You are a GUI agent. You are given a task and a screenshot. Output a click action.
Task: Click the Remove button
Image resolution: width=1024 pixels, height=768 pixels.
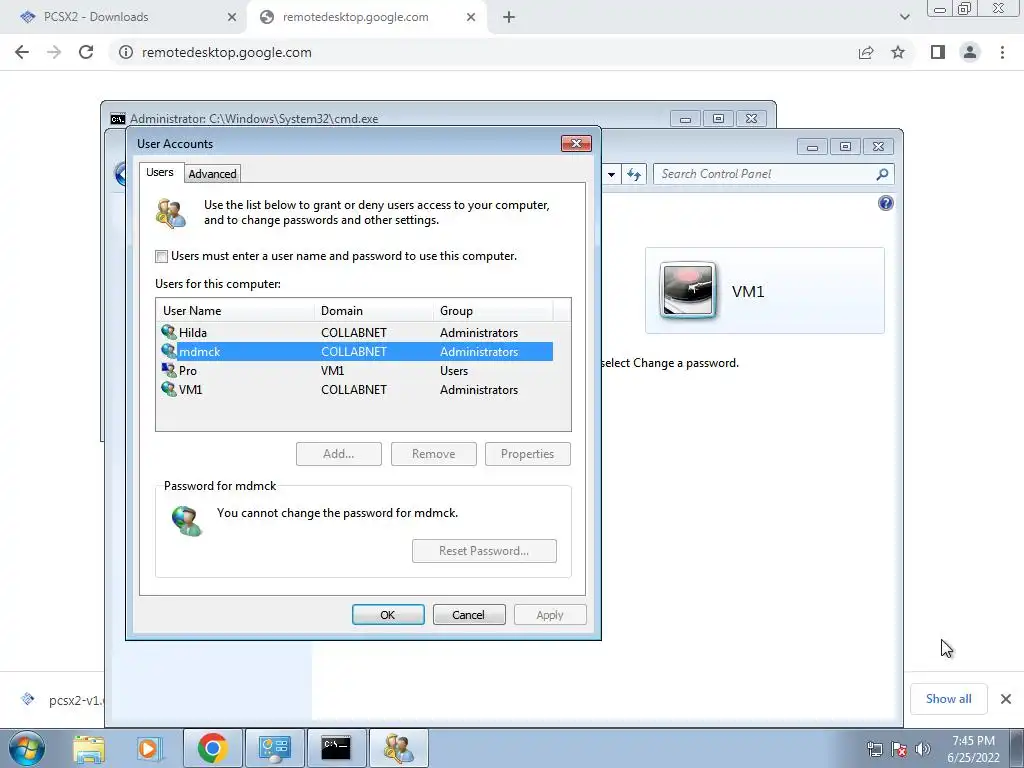[434, 454]
